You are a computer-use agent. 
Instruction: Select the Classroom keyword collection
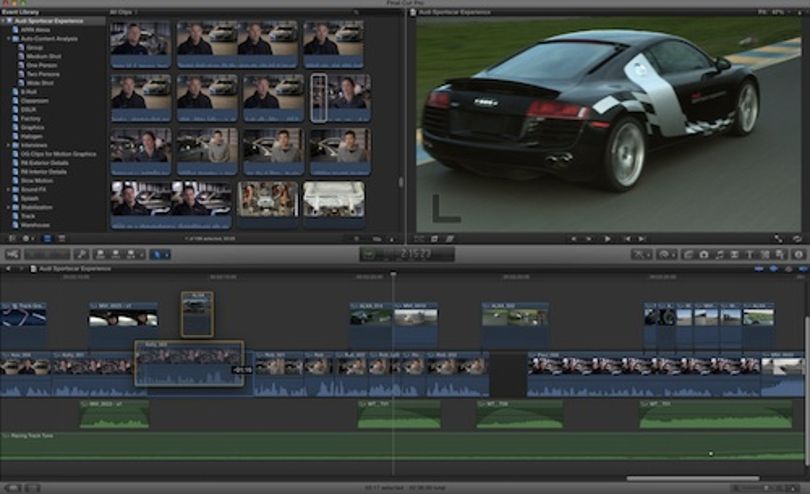point(35,101)
